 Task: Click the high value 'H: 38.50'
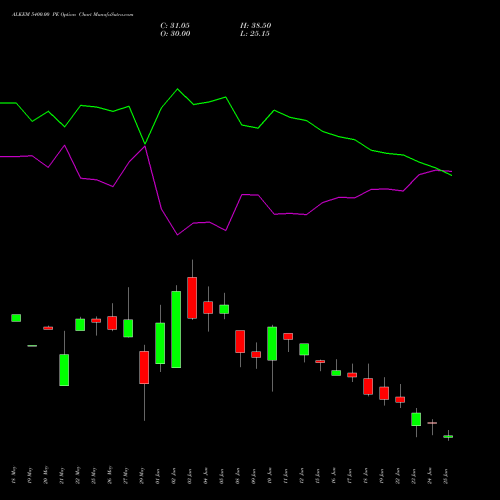[256, 26]
